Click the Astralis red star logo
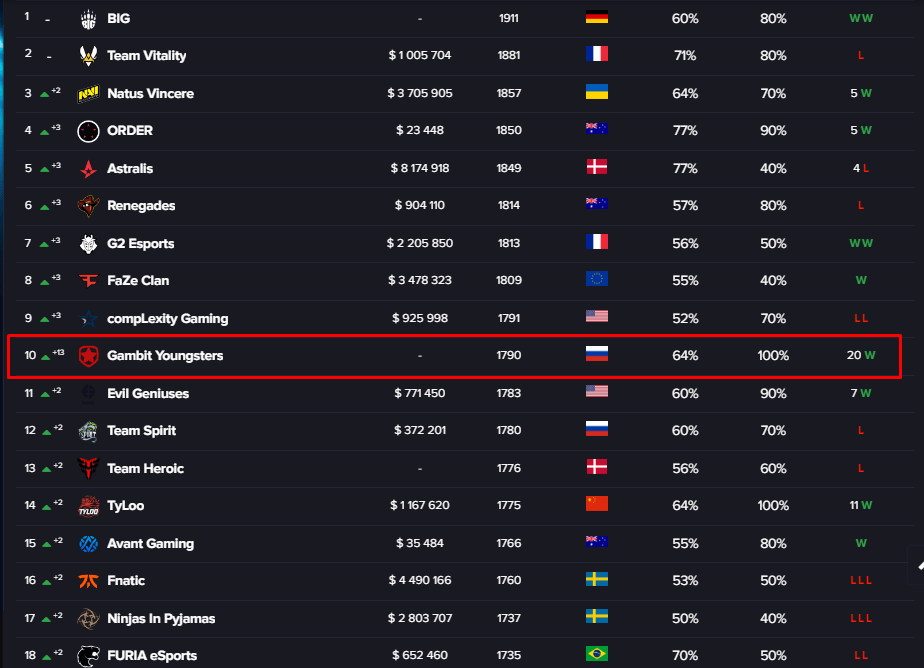This screenshot has height=668, width=924. click(89, 168)
